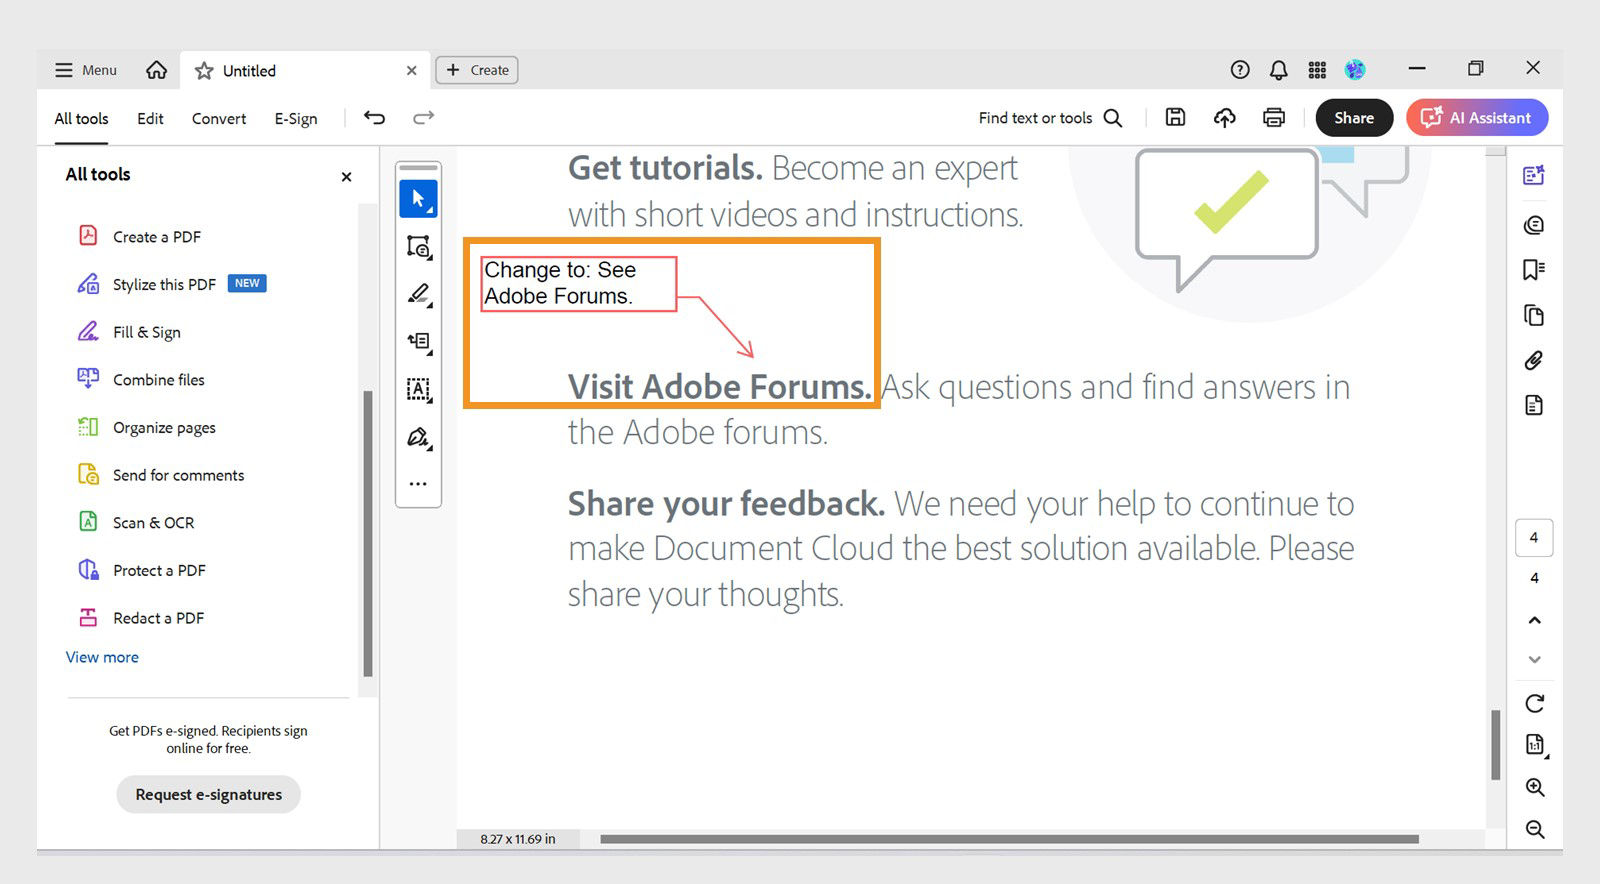Star the Untitled document tab
This screenshot has width=1600, height=884.
[204, 71]
